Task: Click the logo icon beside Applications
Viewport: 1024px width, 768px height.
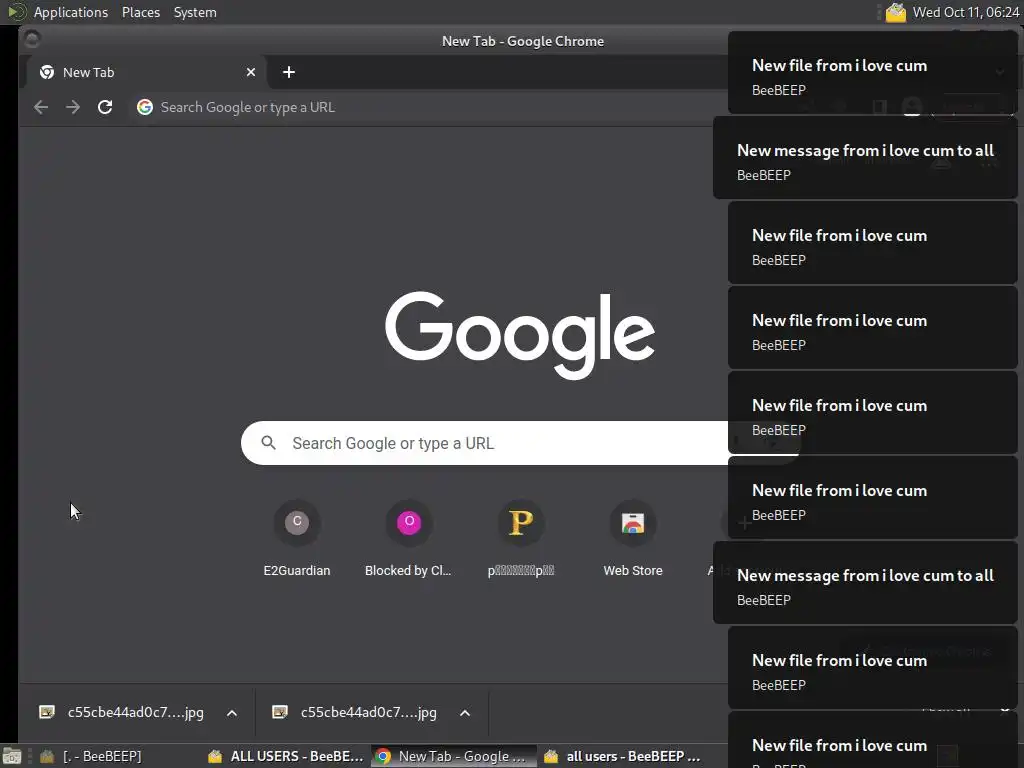Action: pos(16,12)
